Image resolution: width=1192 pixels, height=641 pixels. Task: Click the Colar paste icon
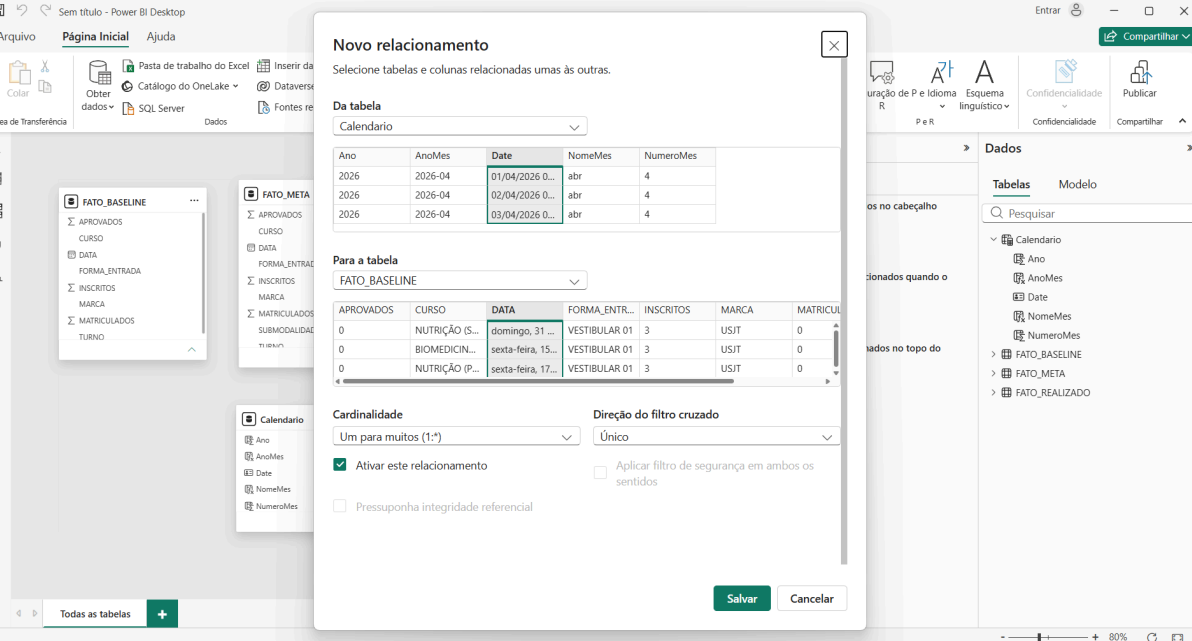pyautogui.click(x=18, y=74)
